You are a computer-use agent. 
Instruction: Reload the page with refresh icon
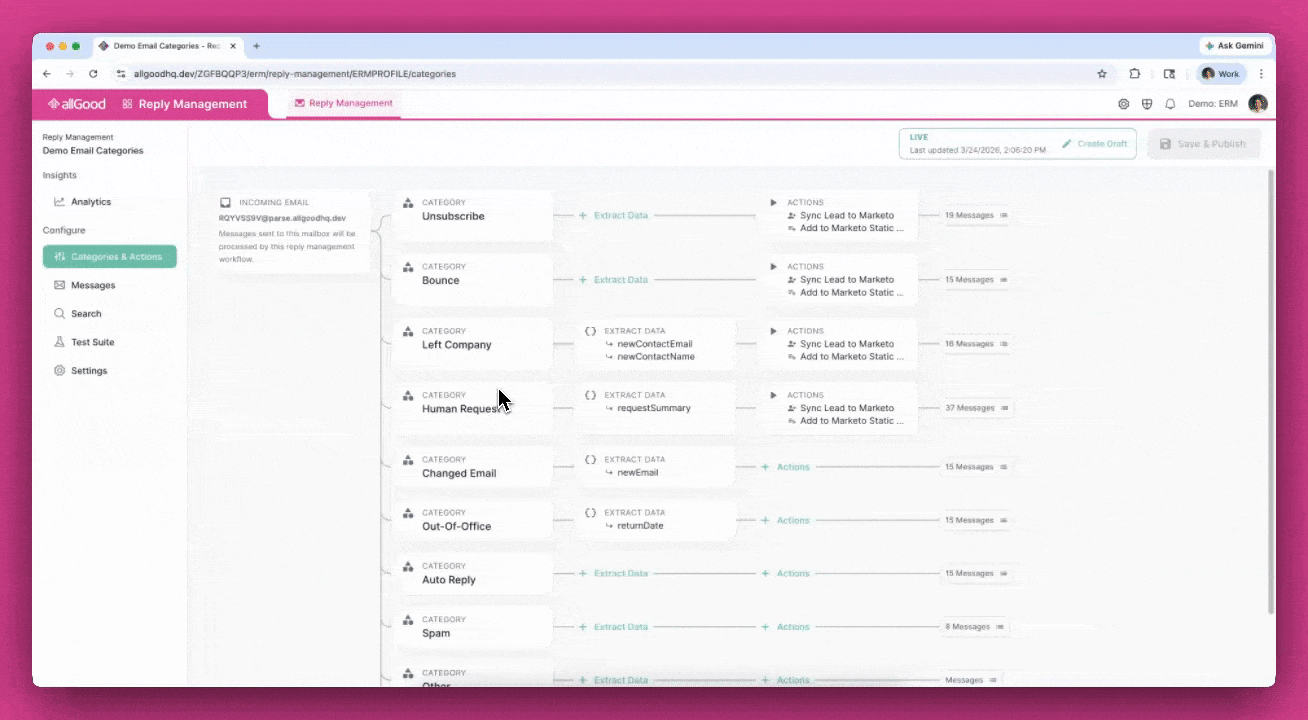tap(93, 74)
